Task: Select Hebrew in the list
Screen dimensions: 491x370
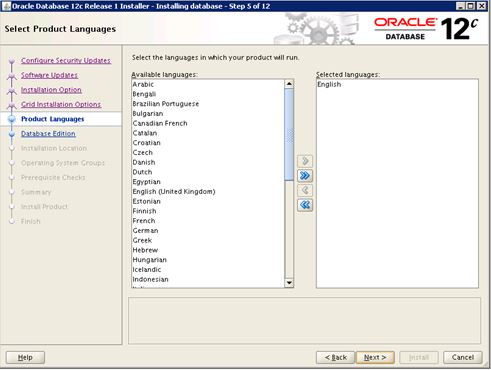Action: (x=208, y=250)
